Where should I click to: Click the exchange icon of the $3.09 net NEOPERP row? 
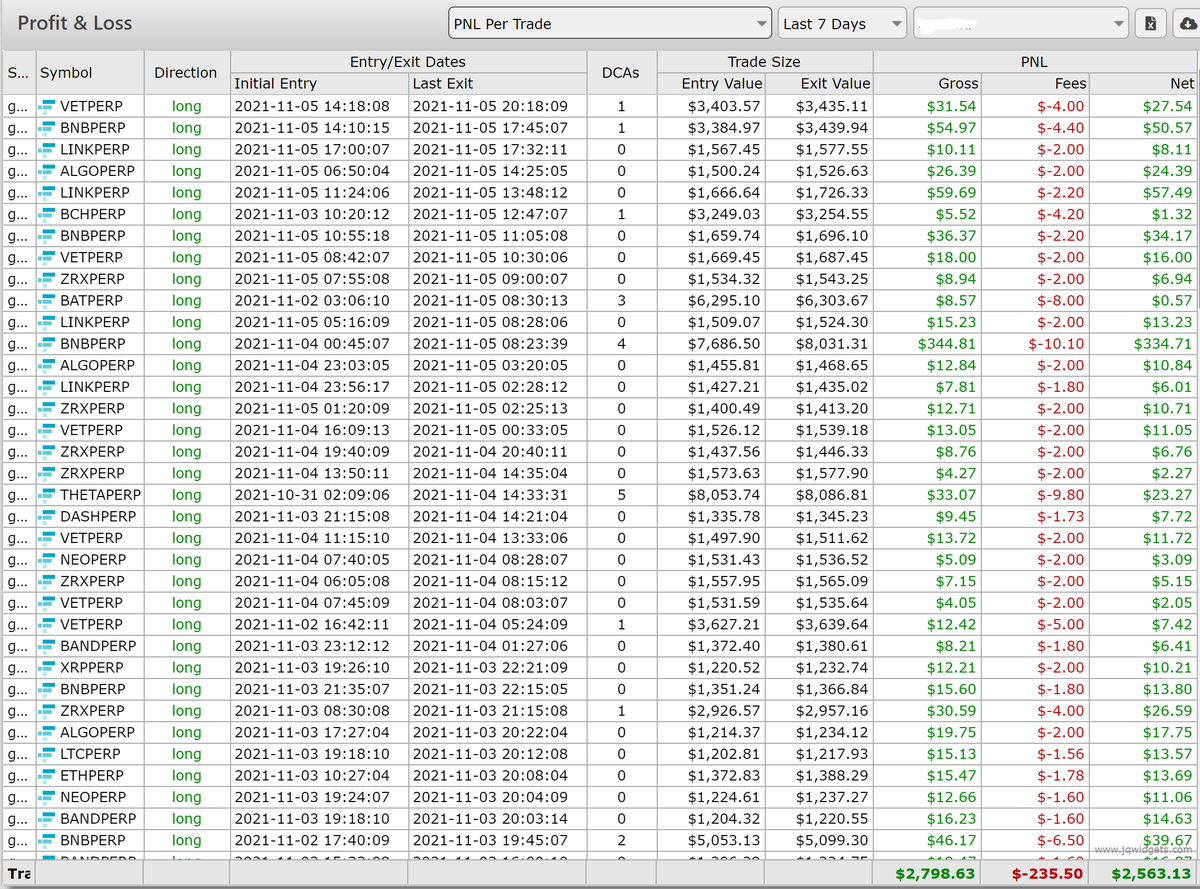[47, 560]
